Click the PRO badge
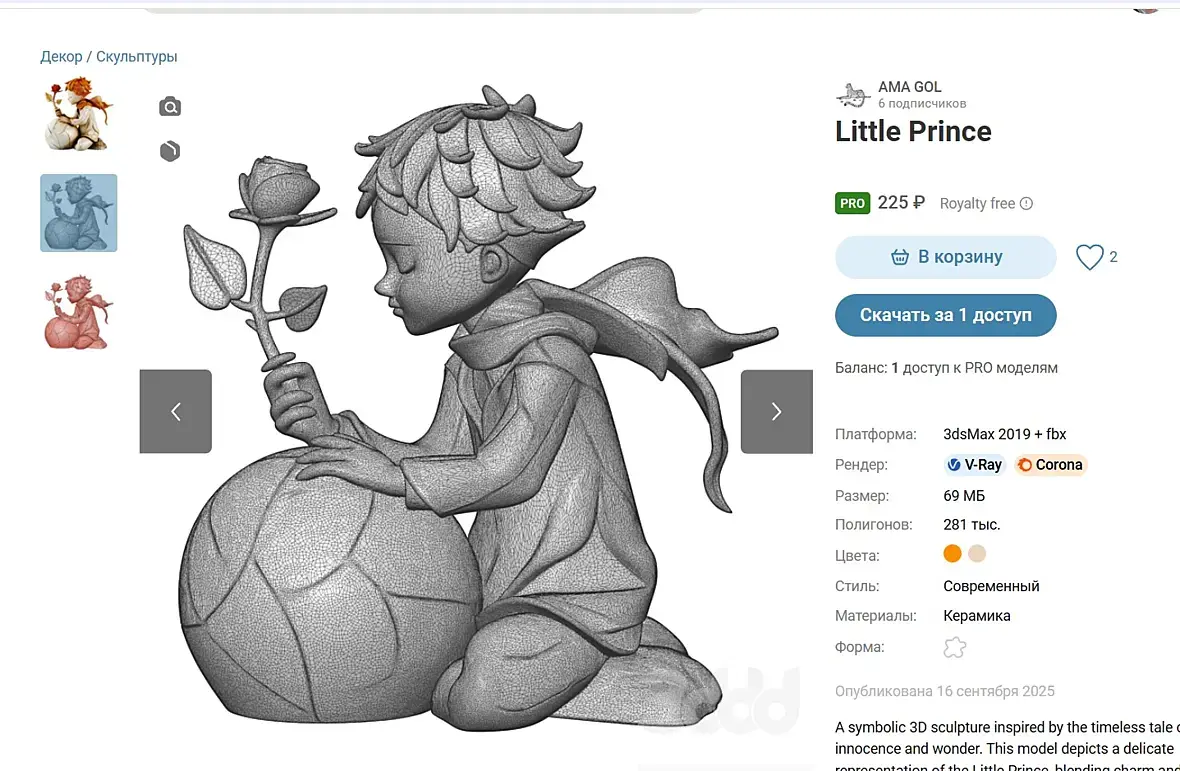 coord(852,203)
